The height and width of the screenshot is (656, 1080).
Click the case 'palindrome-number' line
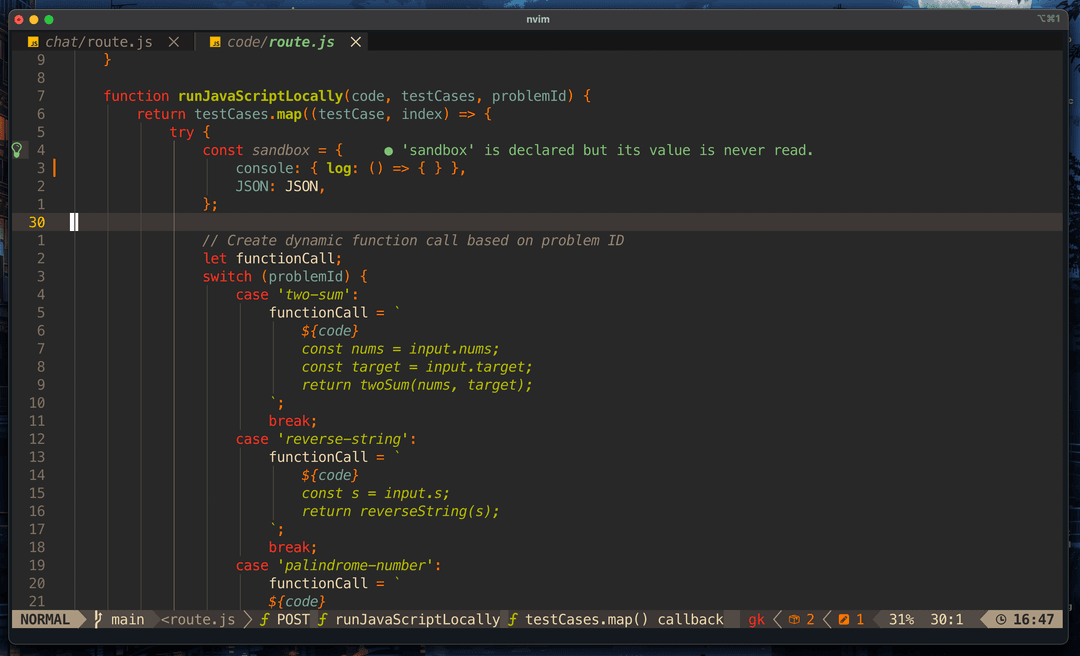(x=338, y=565)
